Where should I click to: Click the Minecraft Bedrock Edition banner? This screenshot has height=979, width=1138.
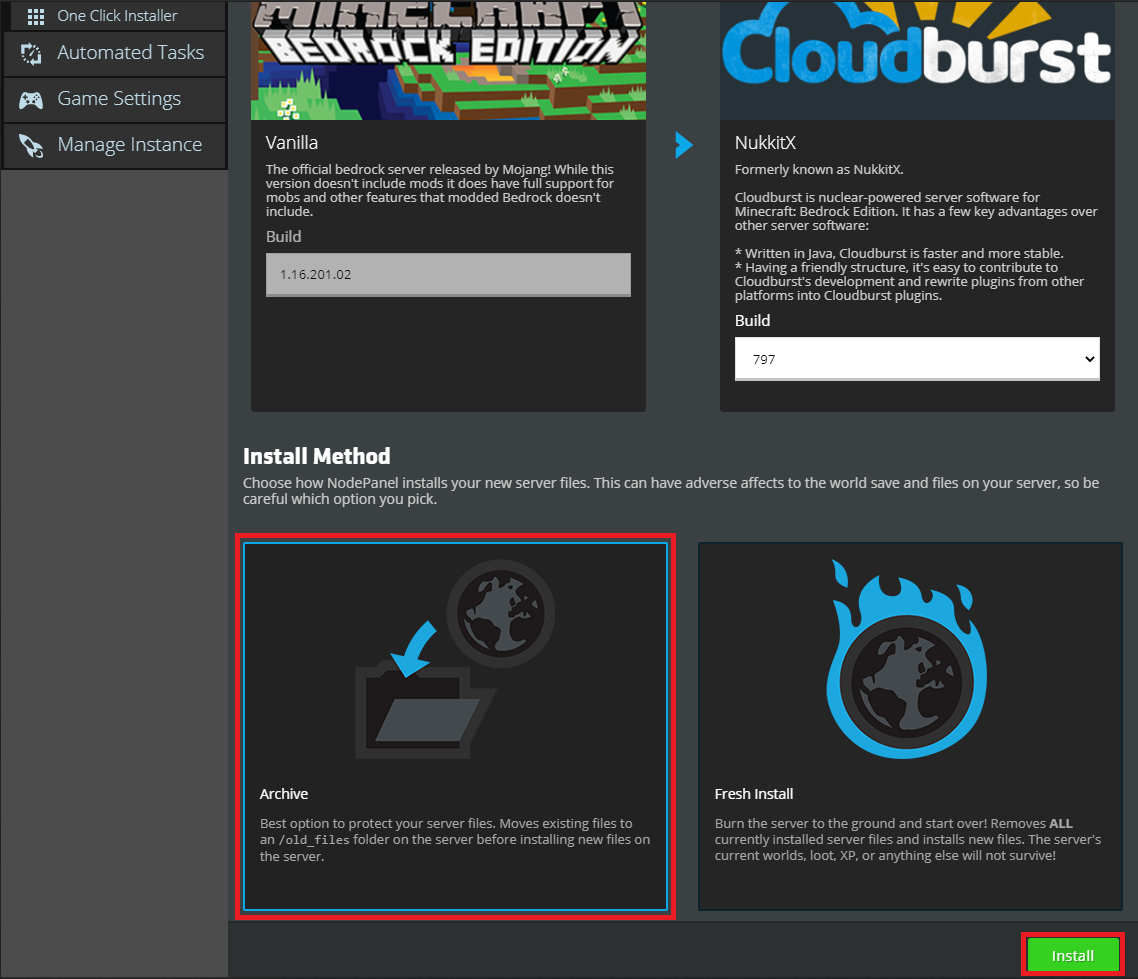(448, 58)
